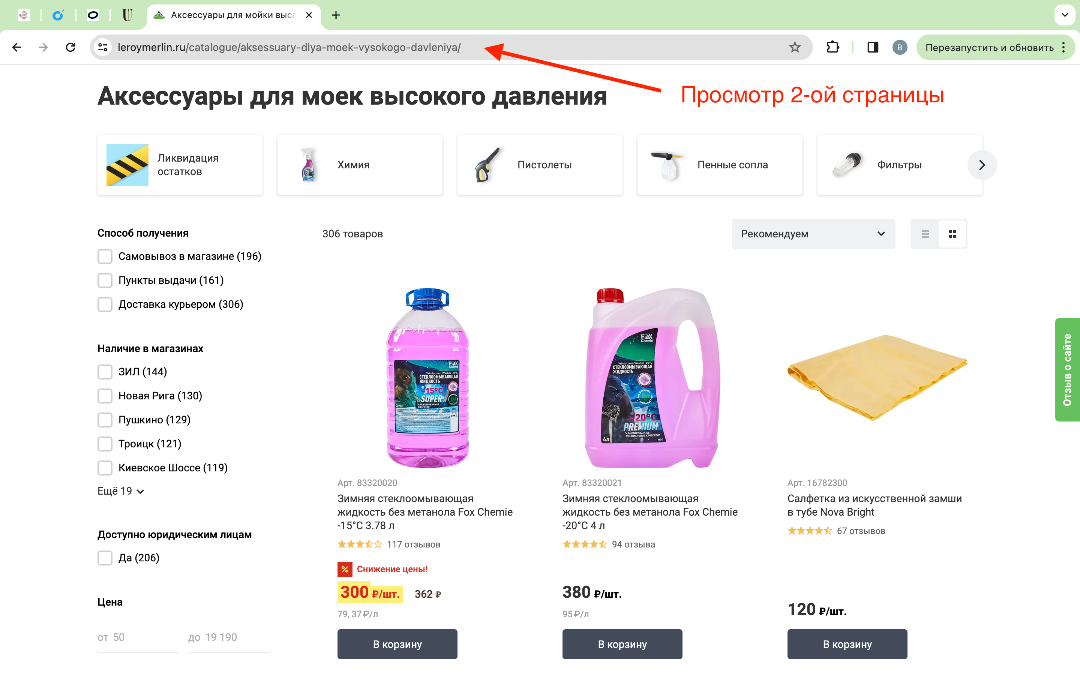Add Nova Bright салфетка to cart
Image resolution: width=1080 pixels, height=675 pixels.
(x=847, y=644)
